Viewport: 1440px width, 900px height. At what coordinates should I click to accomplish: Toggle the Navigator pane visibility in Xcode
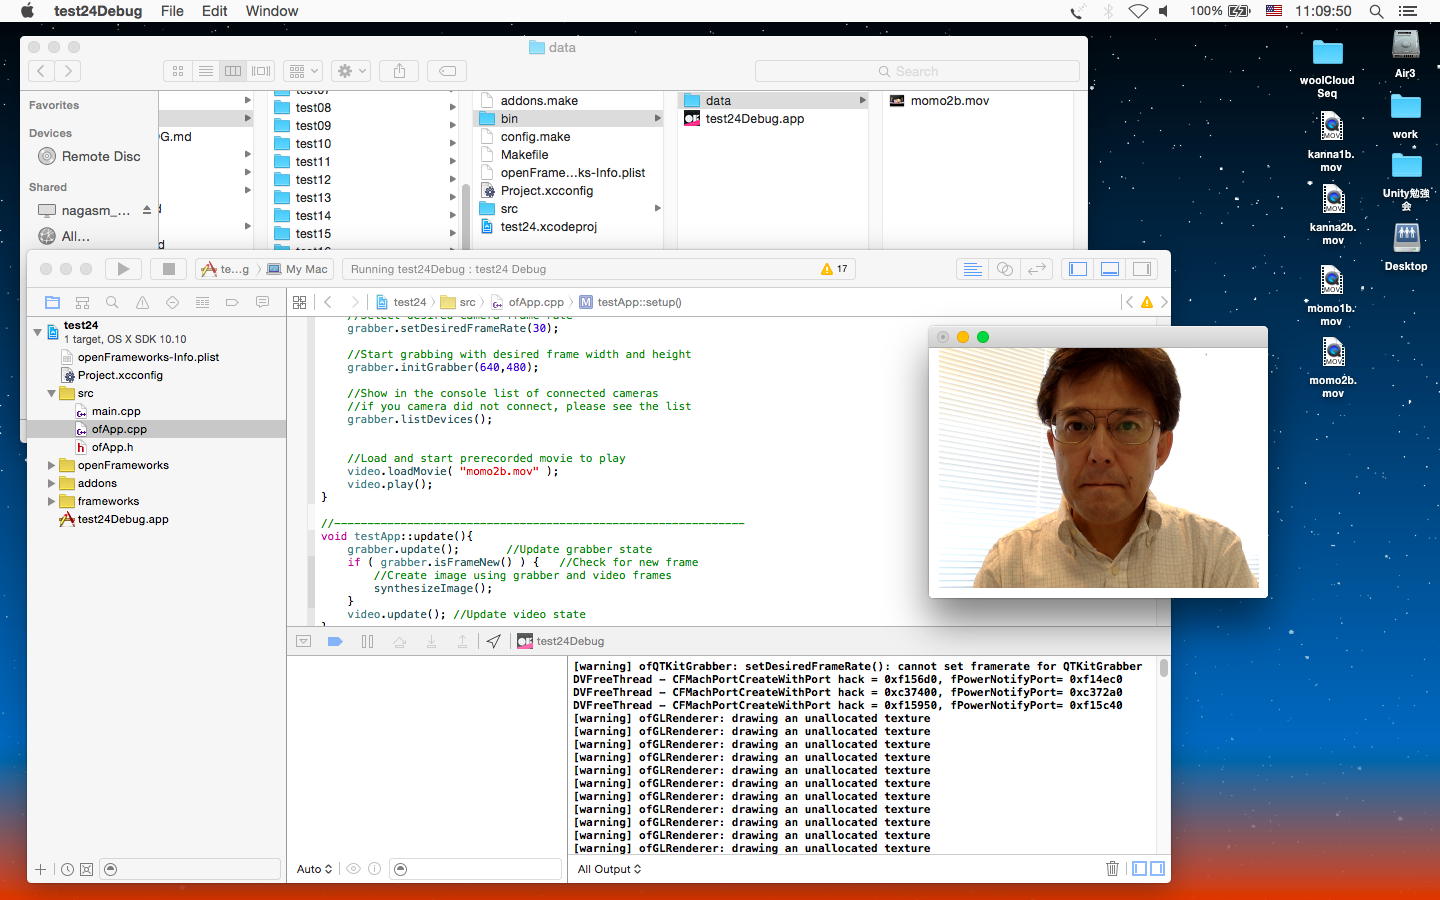pyautogui.click(x=1078, y=269)
